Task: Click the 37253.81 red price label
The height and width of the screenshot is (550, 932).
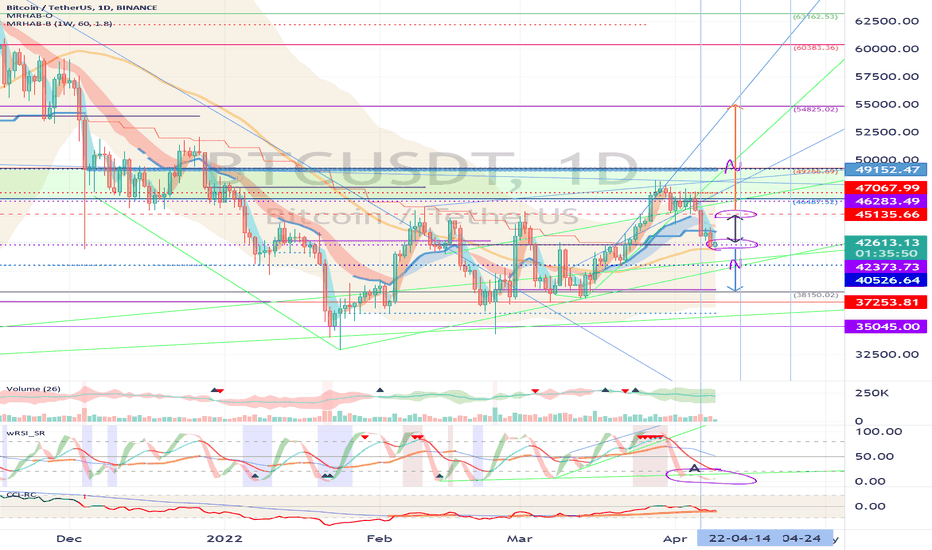Action: (x=887, y=303)
